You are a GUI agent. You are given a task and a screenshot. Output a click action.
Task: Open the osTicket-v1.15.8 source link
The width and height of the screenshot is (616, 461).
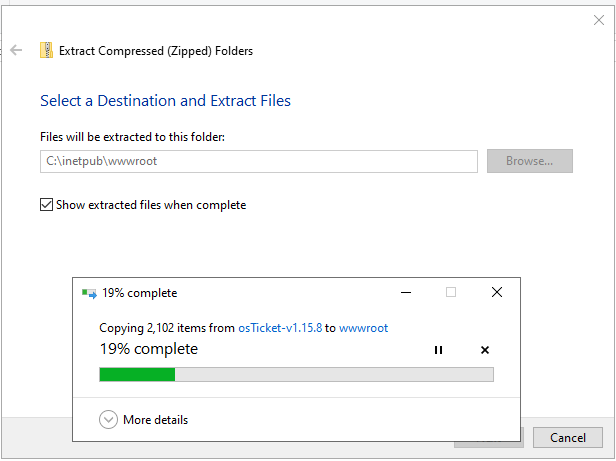tap(280, 328)
